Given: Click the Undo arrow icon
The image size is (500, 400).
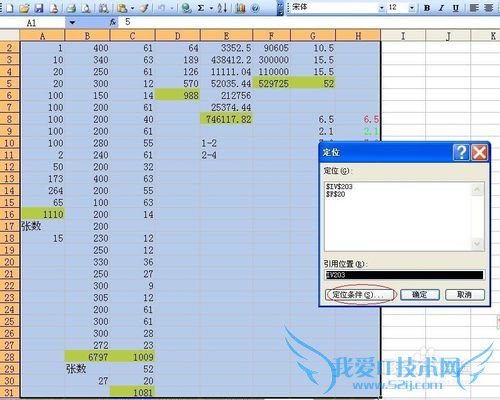Looking at the screenshot, I should [x=161, y=8].
